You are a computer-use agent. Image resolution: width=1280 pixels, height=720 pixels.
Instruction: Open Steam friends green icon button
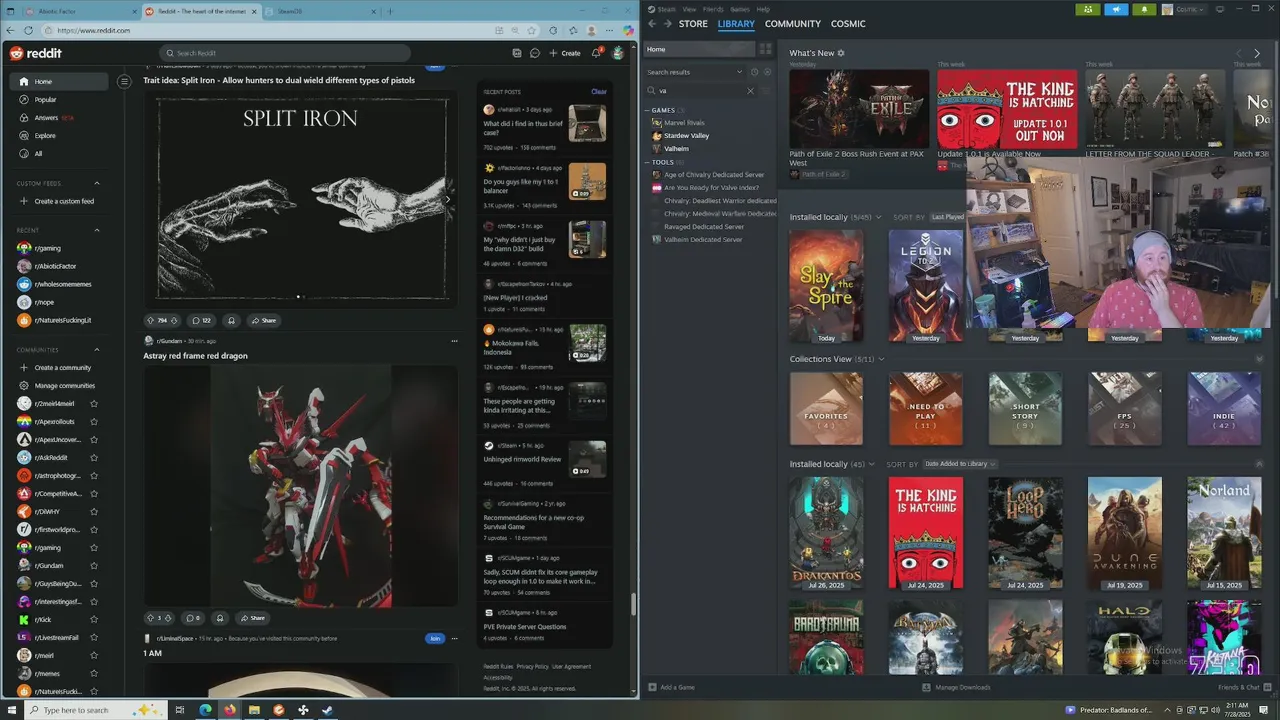tap(1088, 9)
